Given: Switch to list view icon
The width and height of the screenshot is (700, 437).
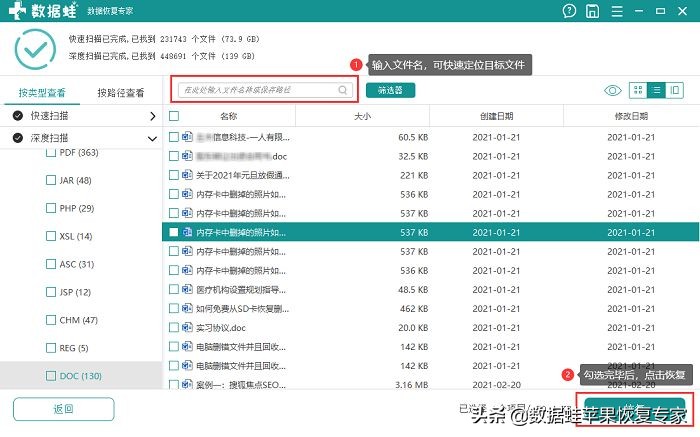Looking at the screenshot, I should click(656, 90).
